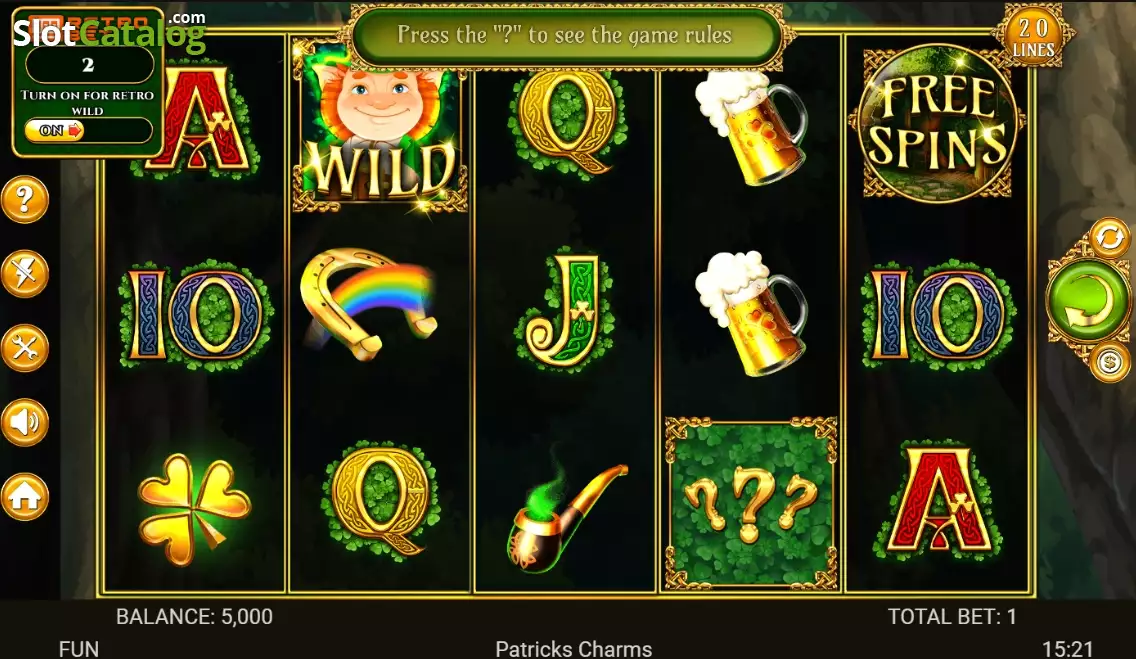
Task: Click the leprechaun Wild symbol
Action: (x=380, y=126)
